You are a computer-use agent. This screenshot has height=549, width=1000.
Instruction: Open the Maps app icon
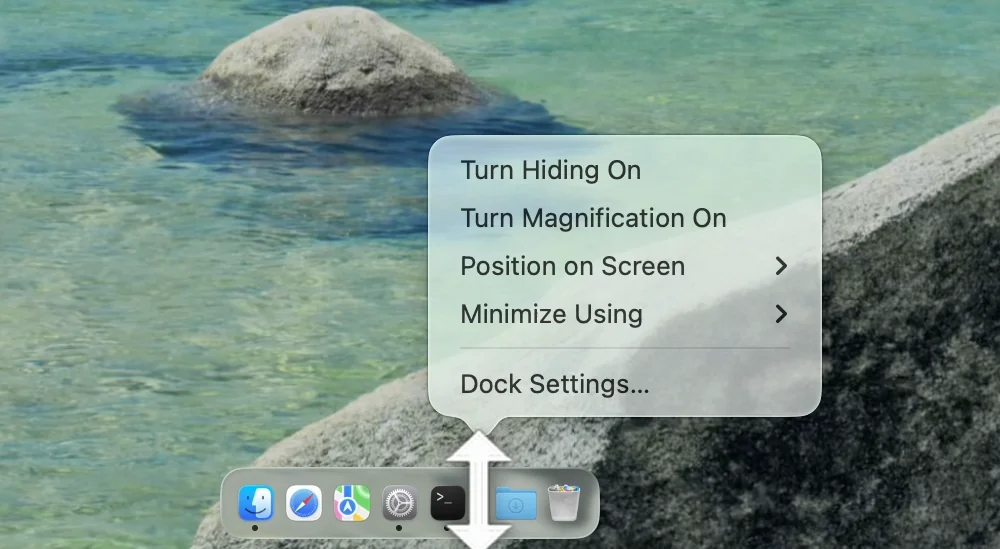(x=352, y=503)
